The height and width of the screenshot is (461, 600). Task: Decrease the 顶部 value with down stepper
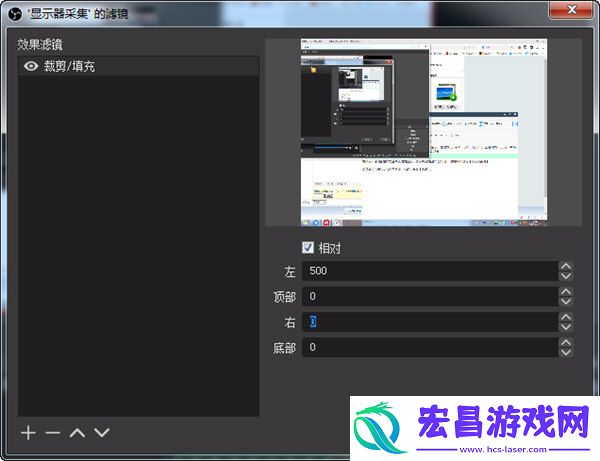566,301
